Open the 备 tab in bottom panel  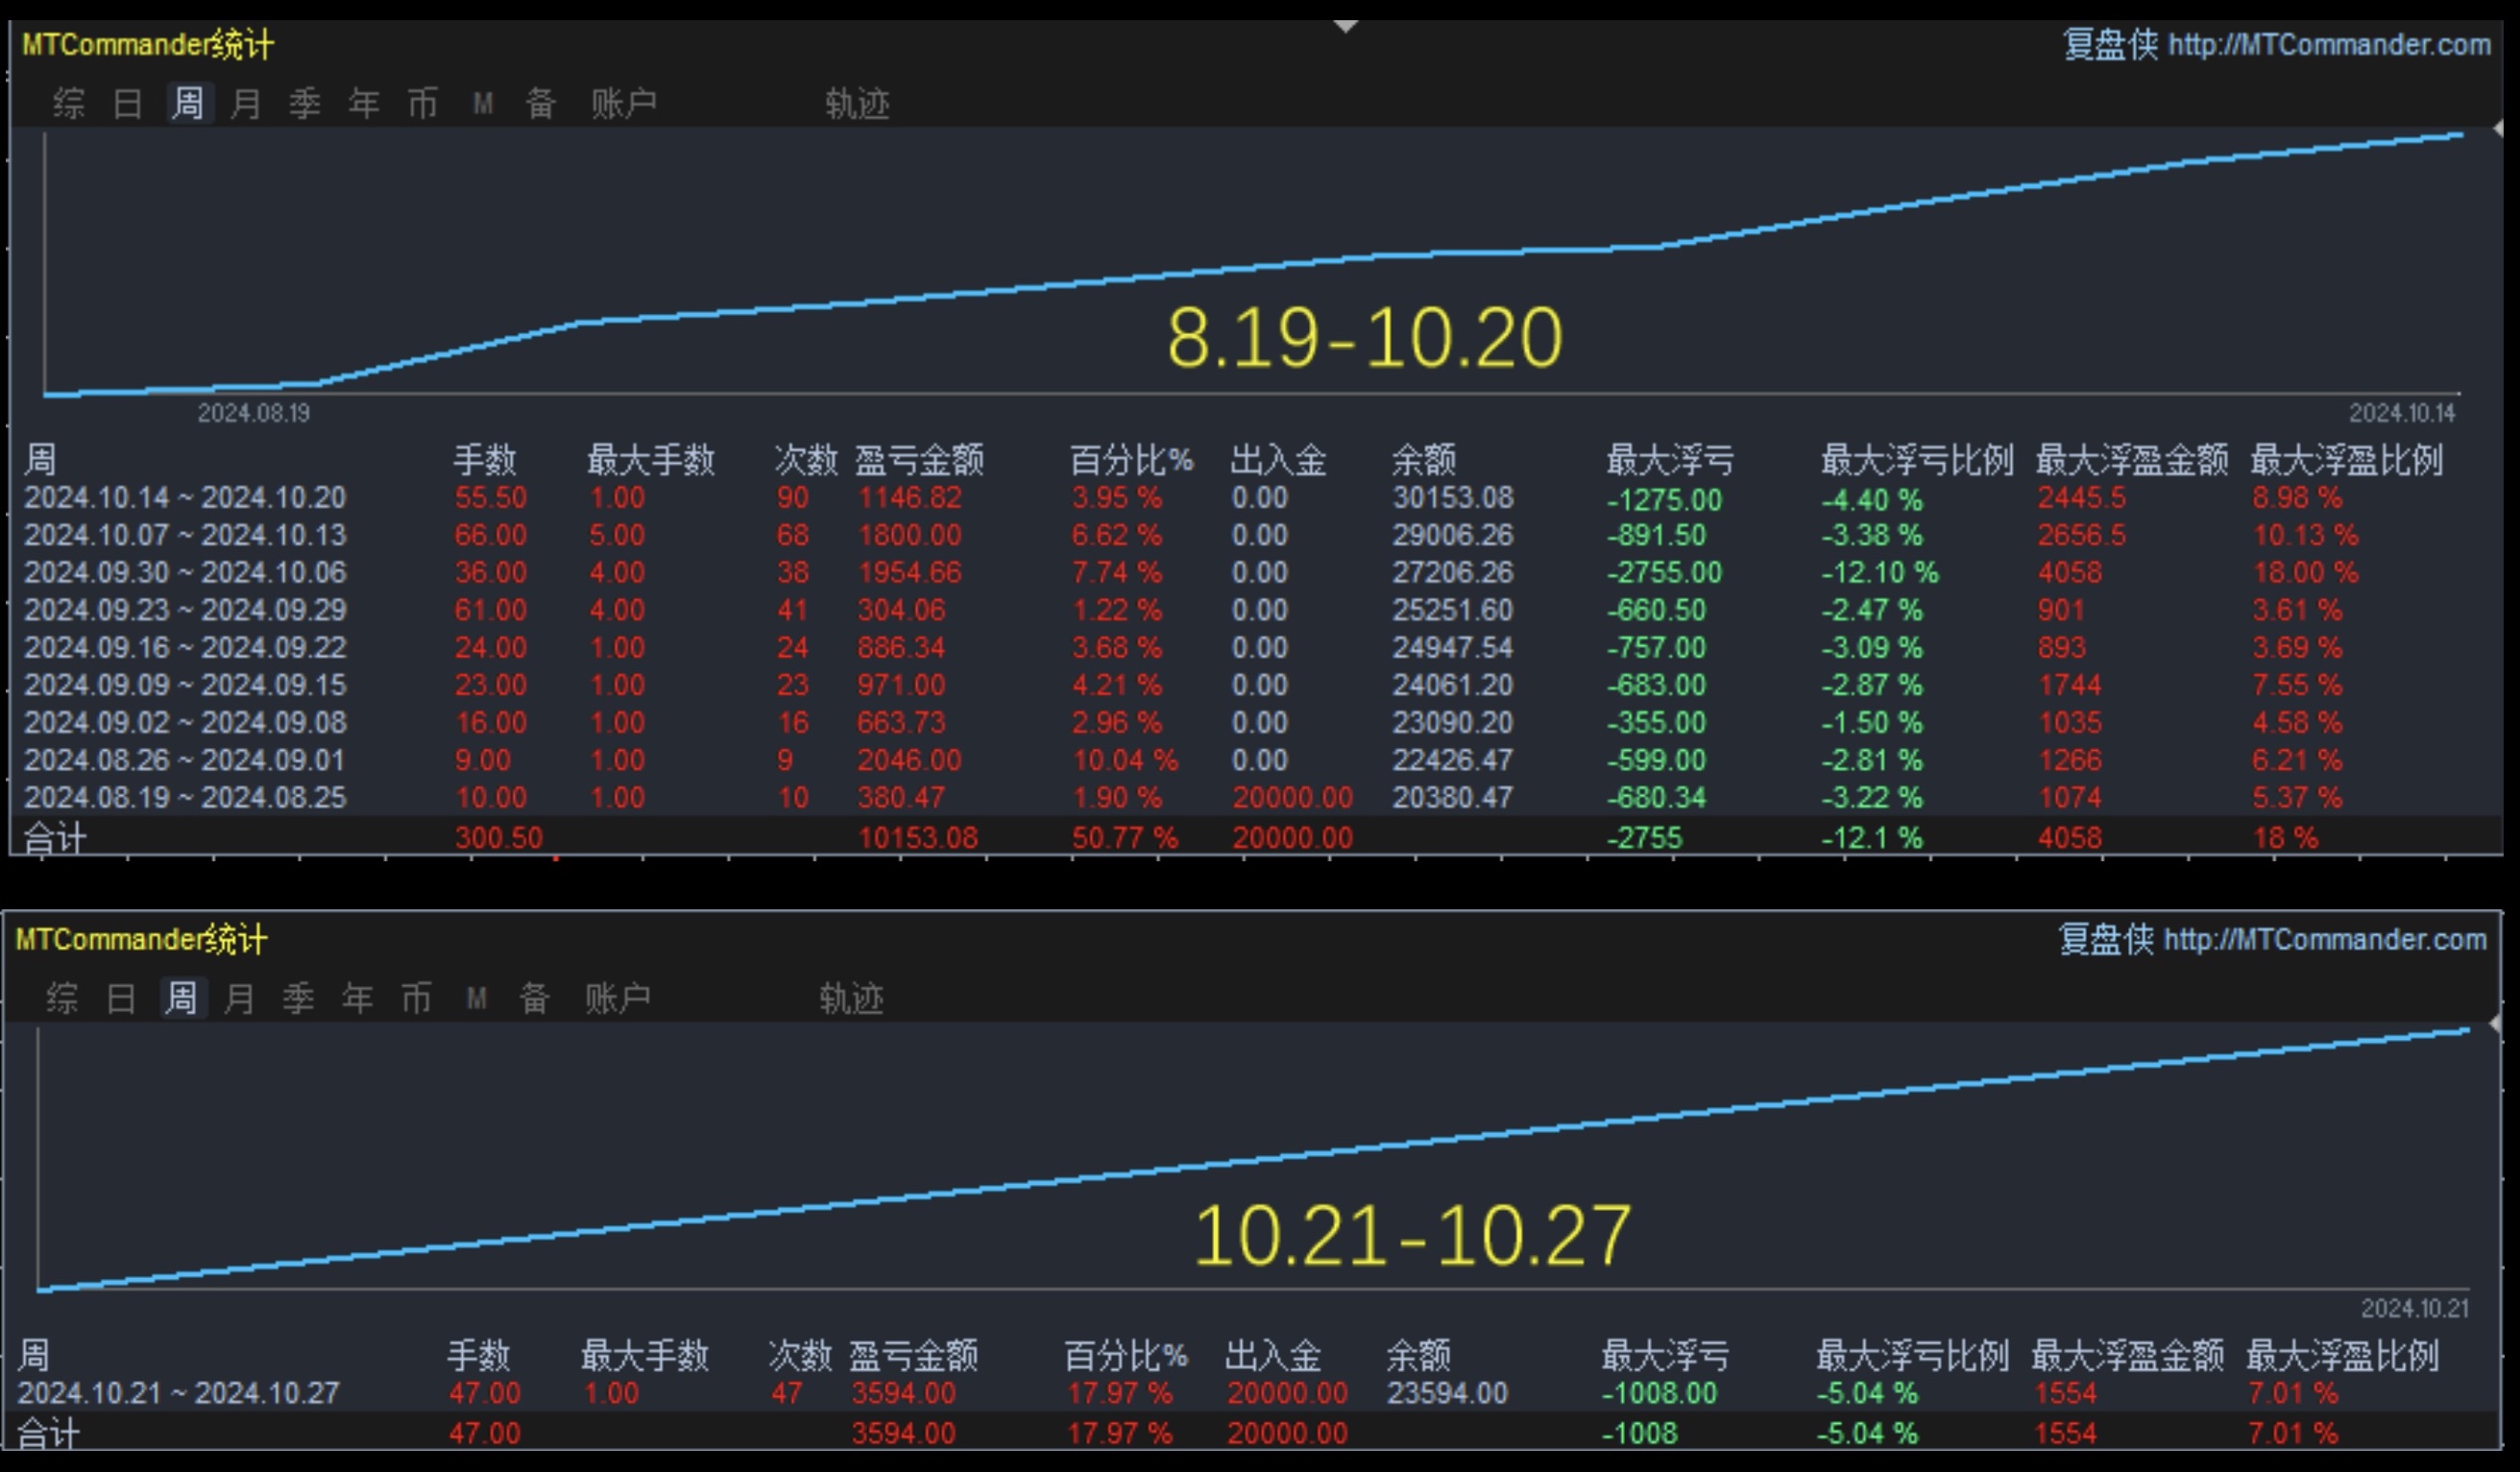(534, 998)
